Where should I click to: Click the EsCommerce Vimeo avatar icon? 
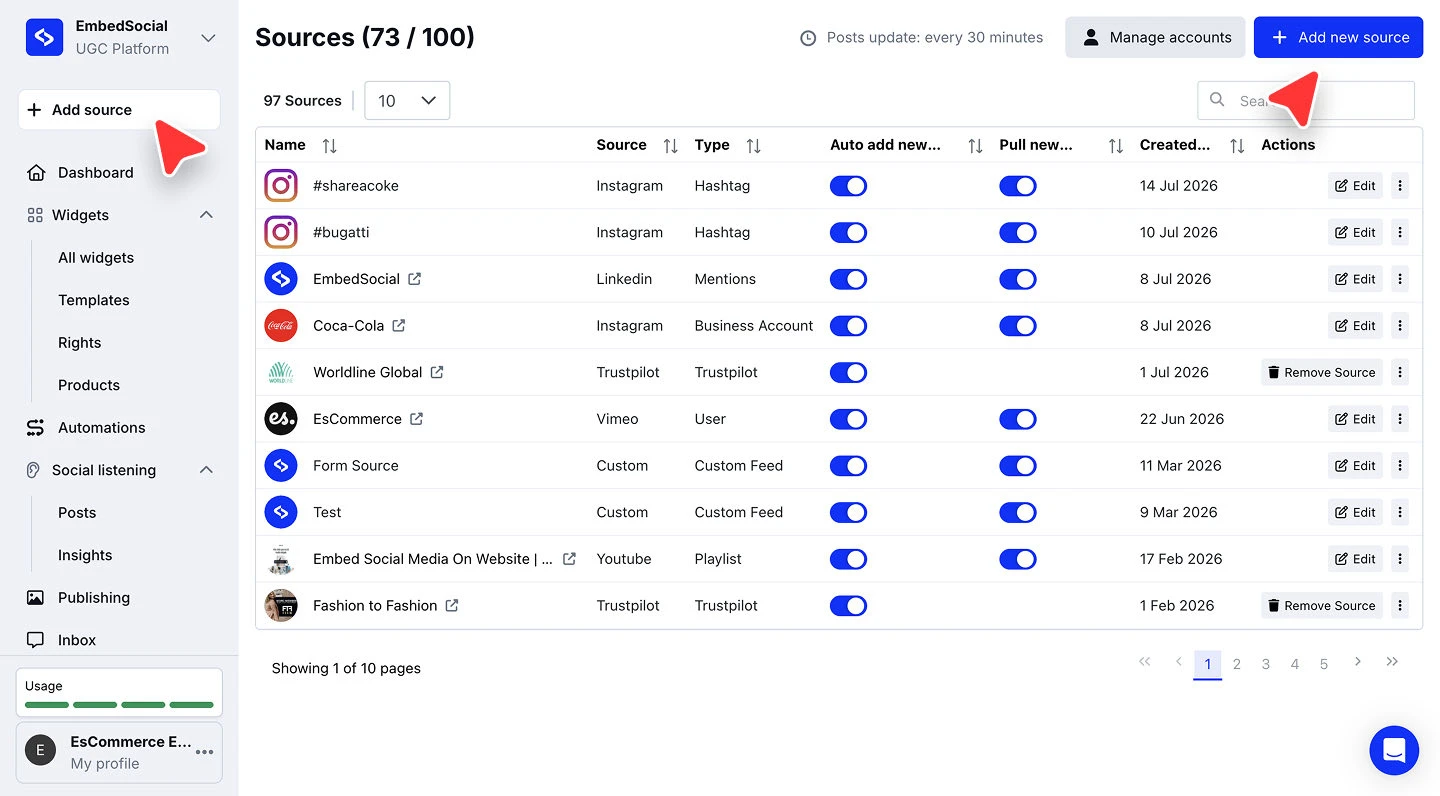pyautogui.click(x=281, y=419)
